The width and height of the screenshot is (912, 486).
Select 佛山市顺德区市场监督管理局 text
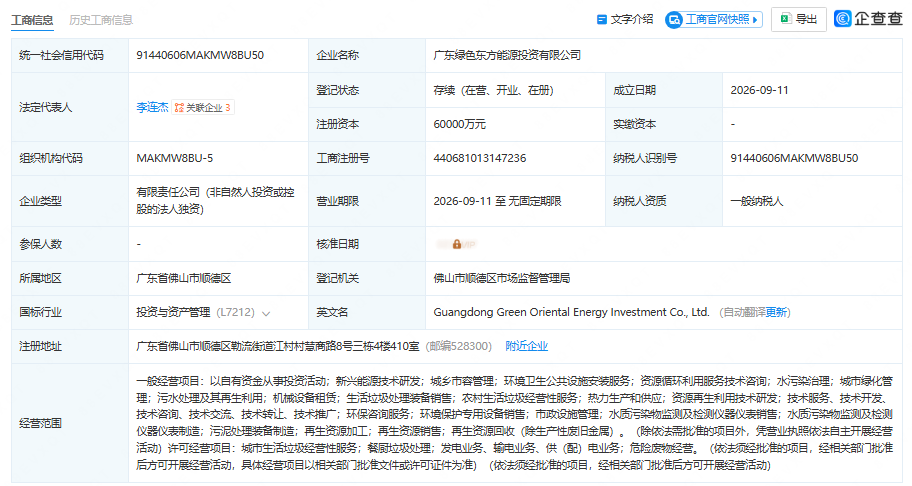[x=501, y=278]
